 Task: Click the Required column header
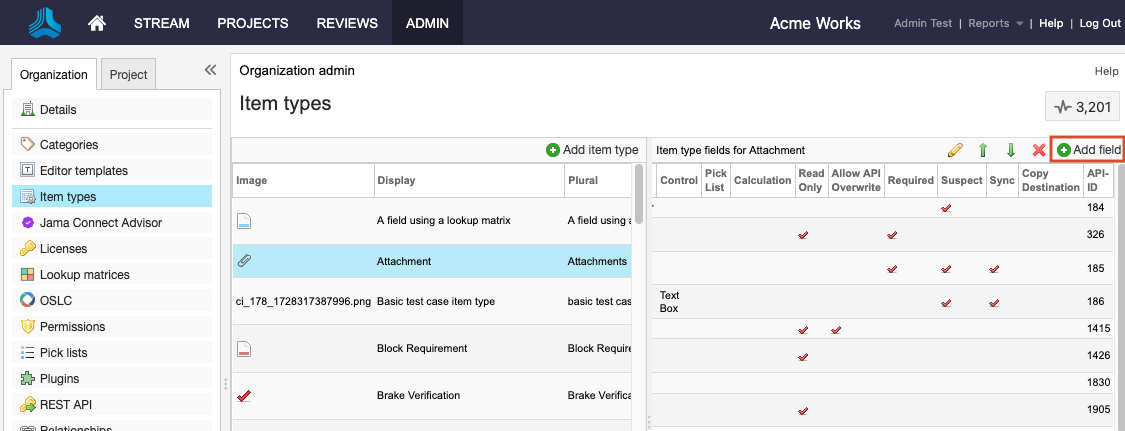pyautogui.click(x=910, y=181)
